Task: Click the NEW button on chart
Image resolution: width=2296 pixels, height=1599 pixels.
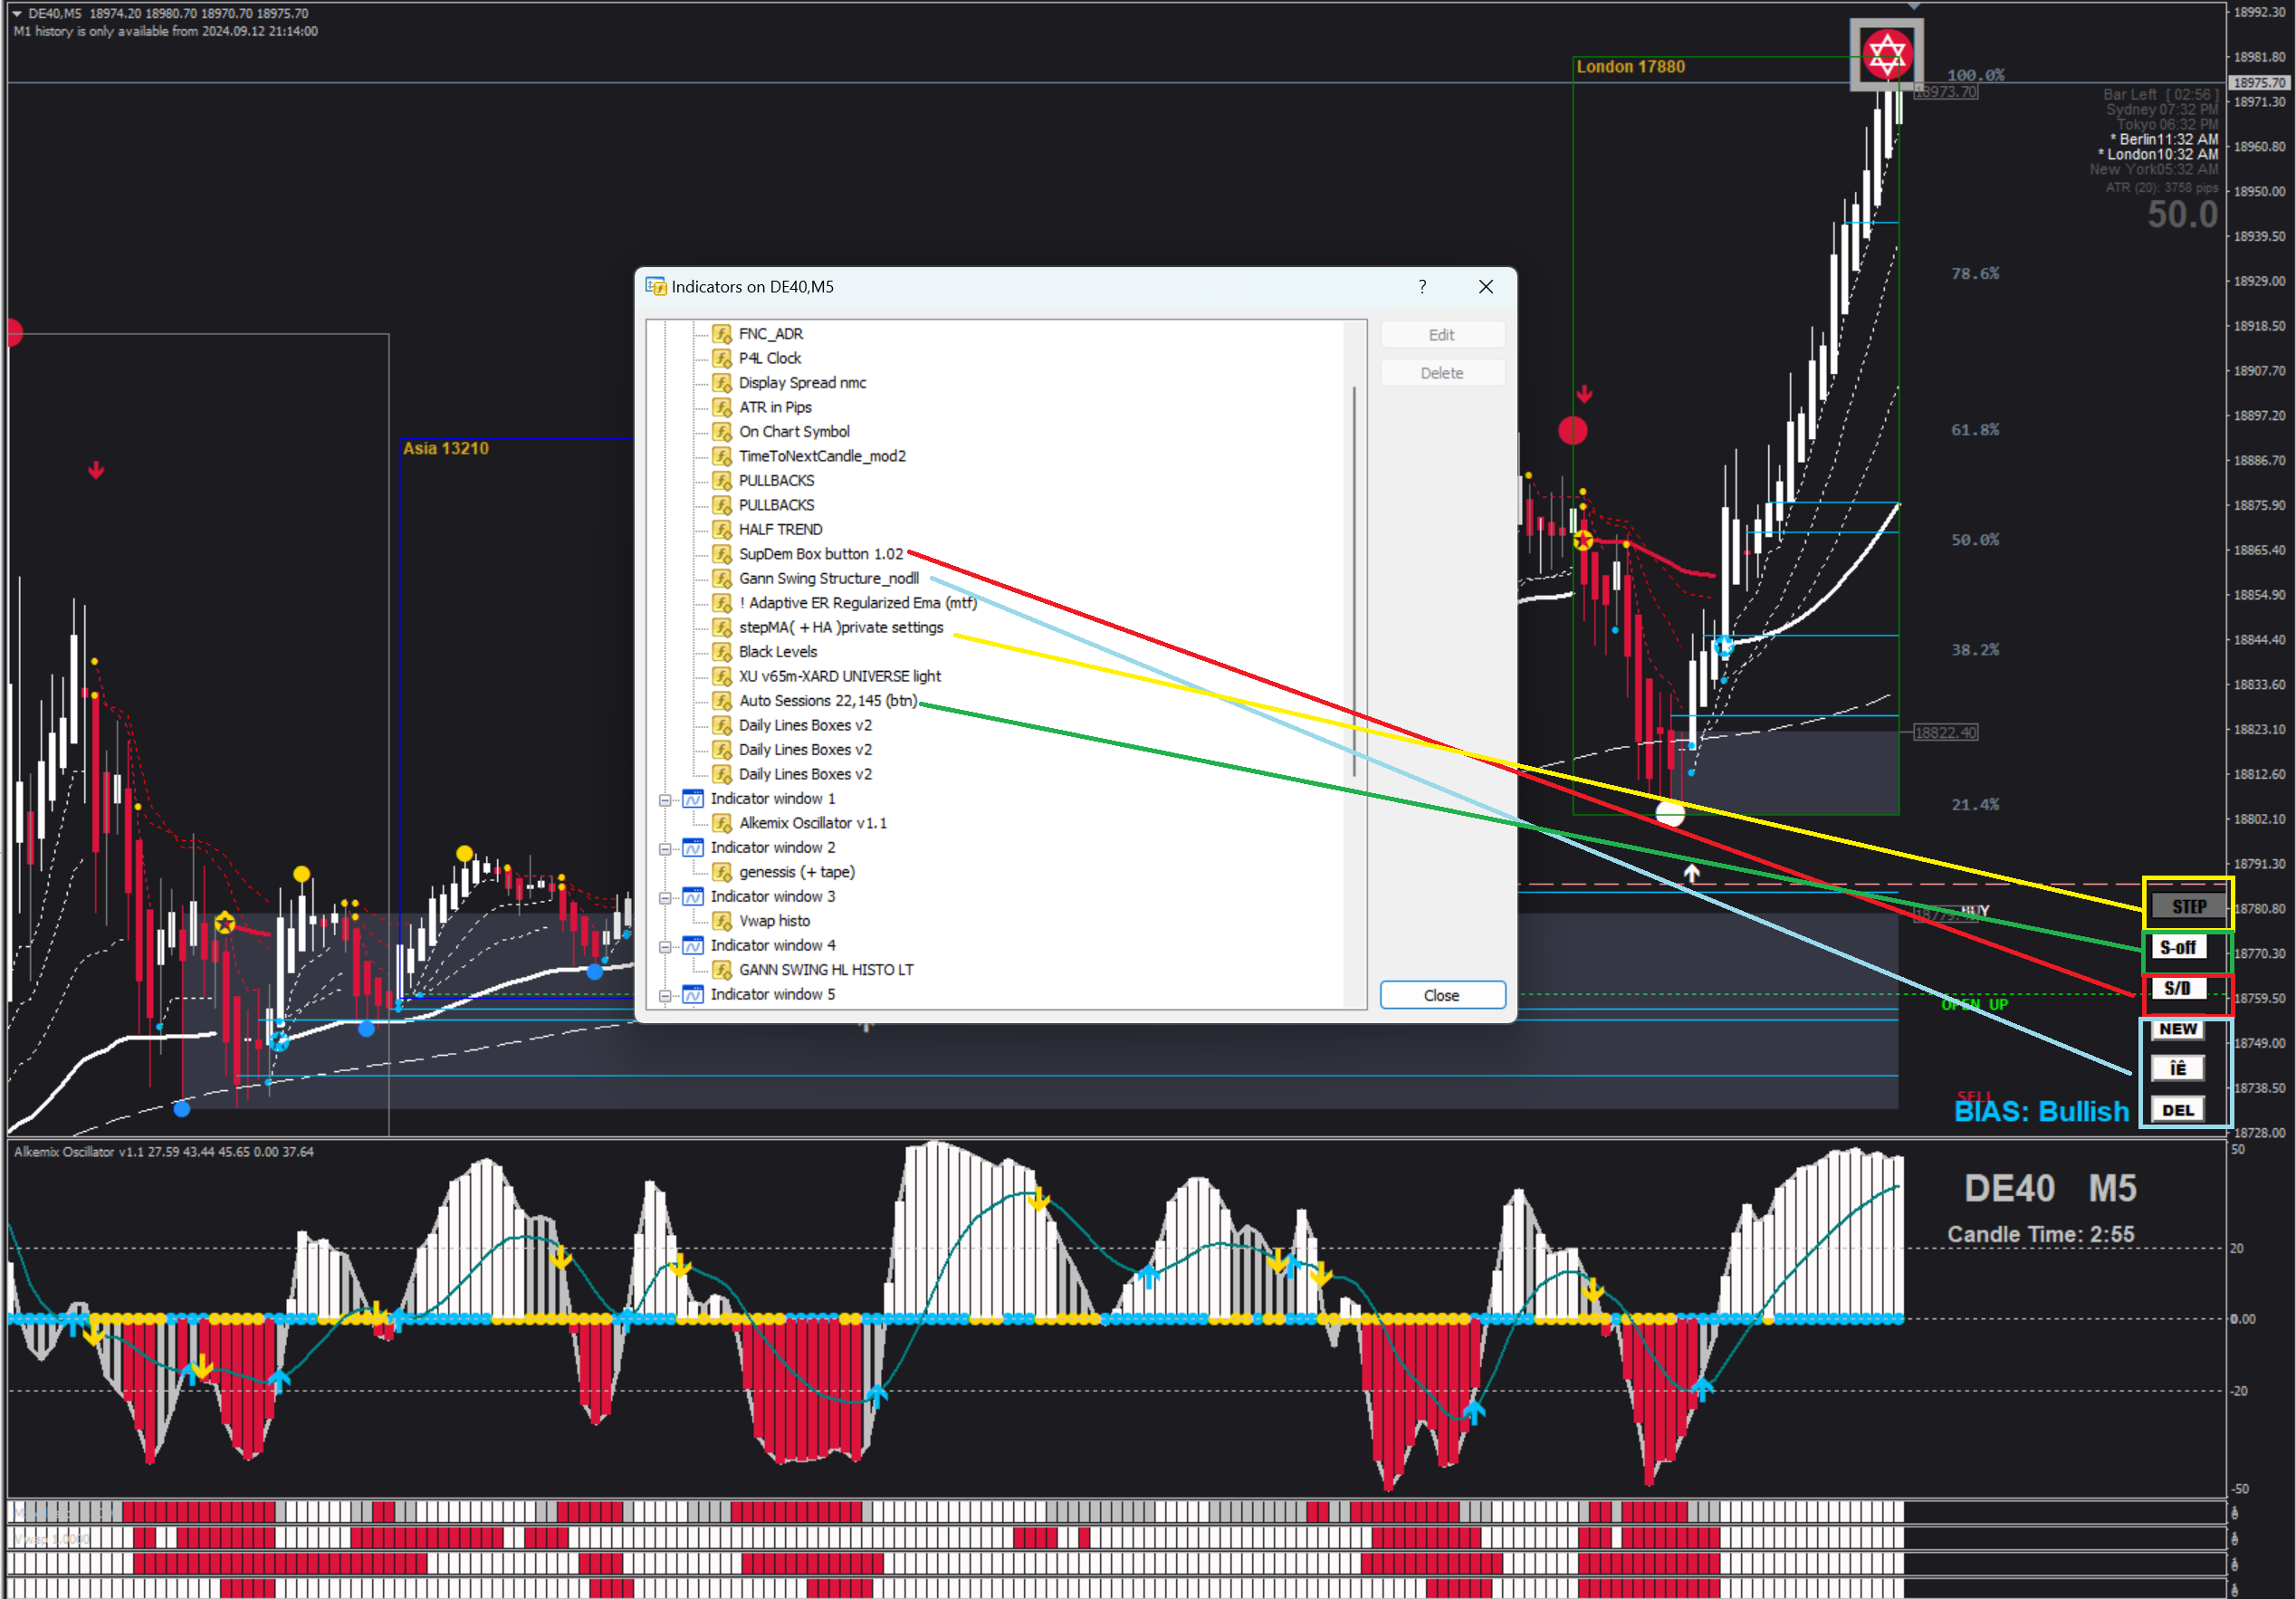Action: [2177, 1029]
